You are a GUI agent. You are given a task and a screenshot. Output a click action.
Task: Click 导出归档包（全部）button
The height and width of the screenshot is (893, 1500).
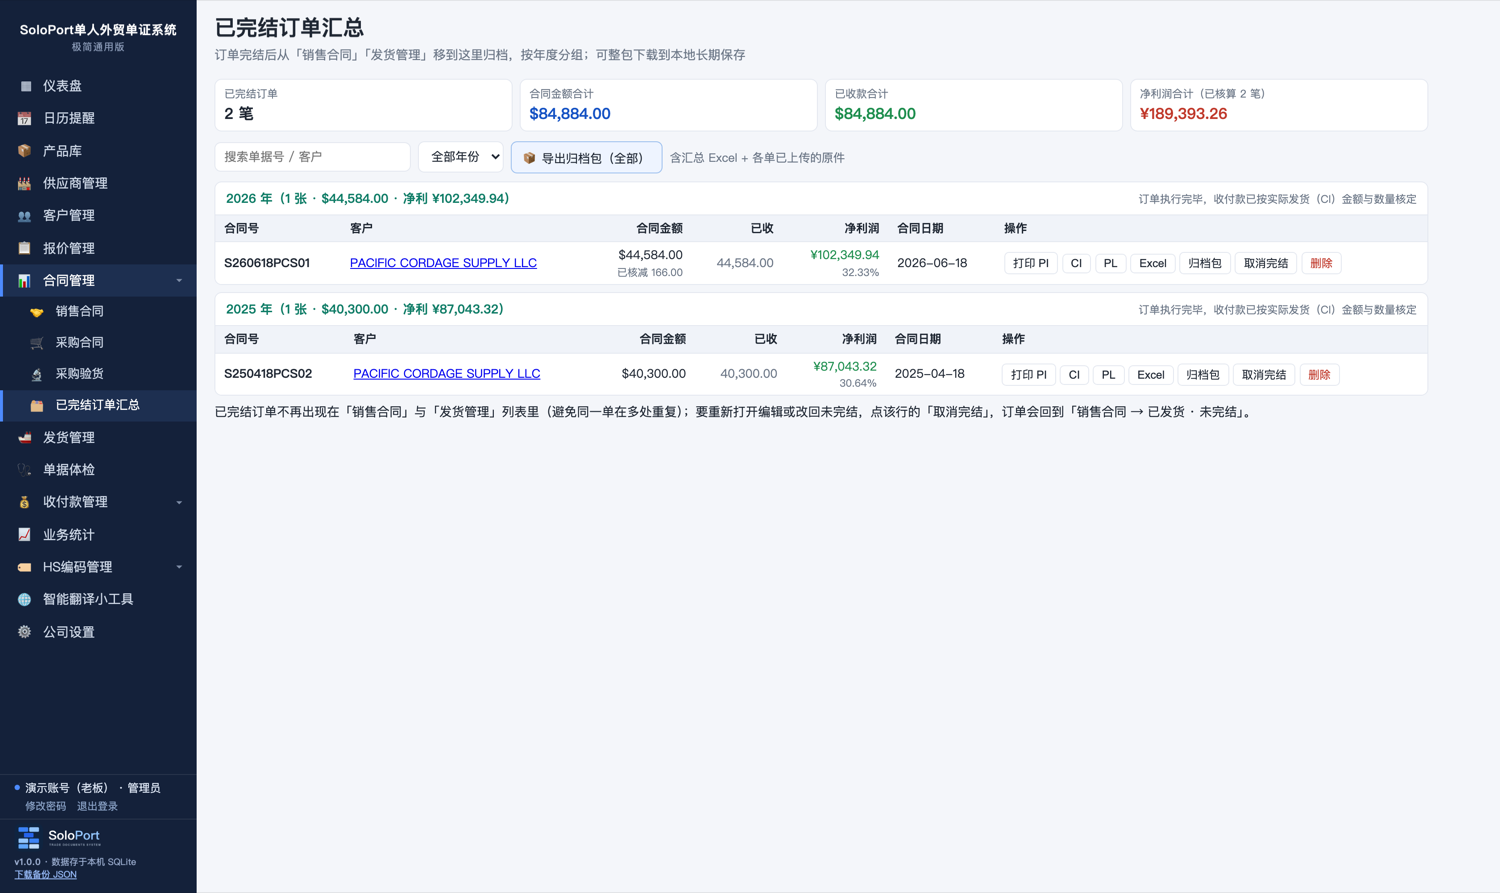(586, 157)
